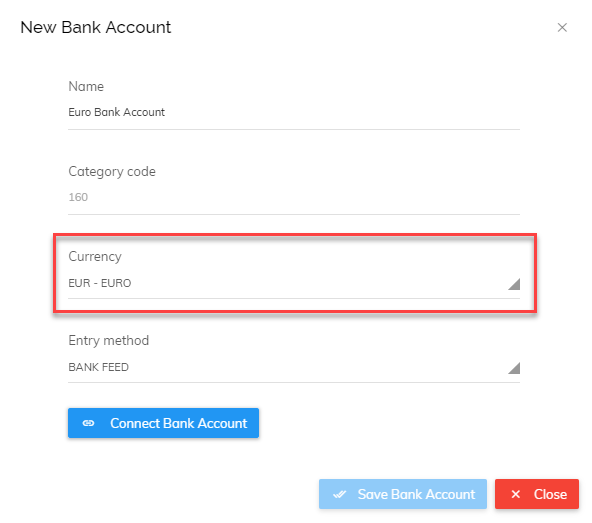The image size is (592, 523).
Task: Click the Entry method label
Action: (109, 341)
